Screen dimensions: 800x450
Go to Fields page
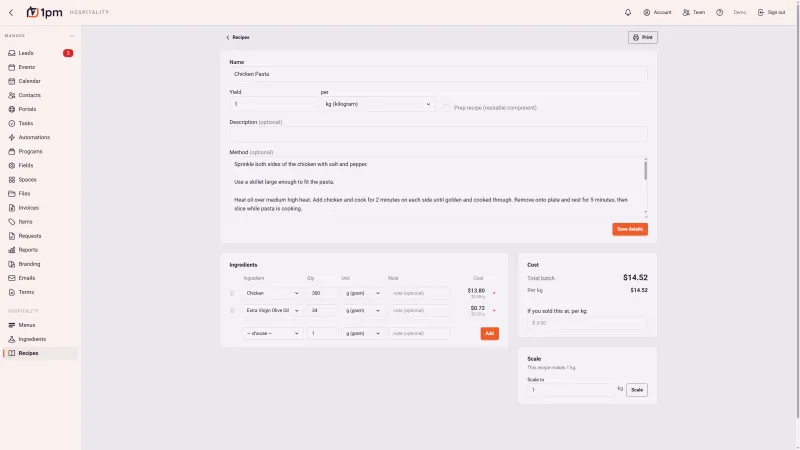click(40, 165)
